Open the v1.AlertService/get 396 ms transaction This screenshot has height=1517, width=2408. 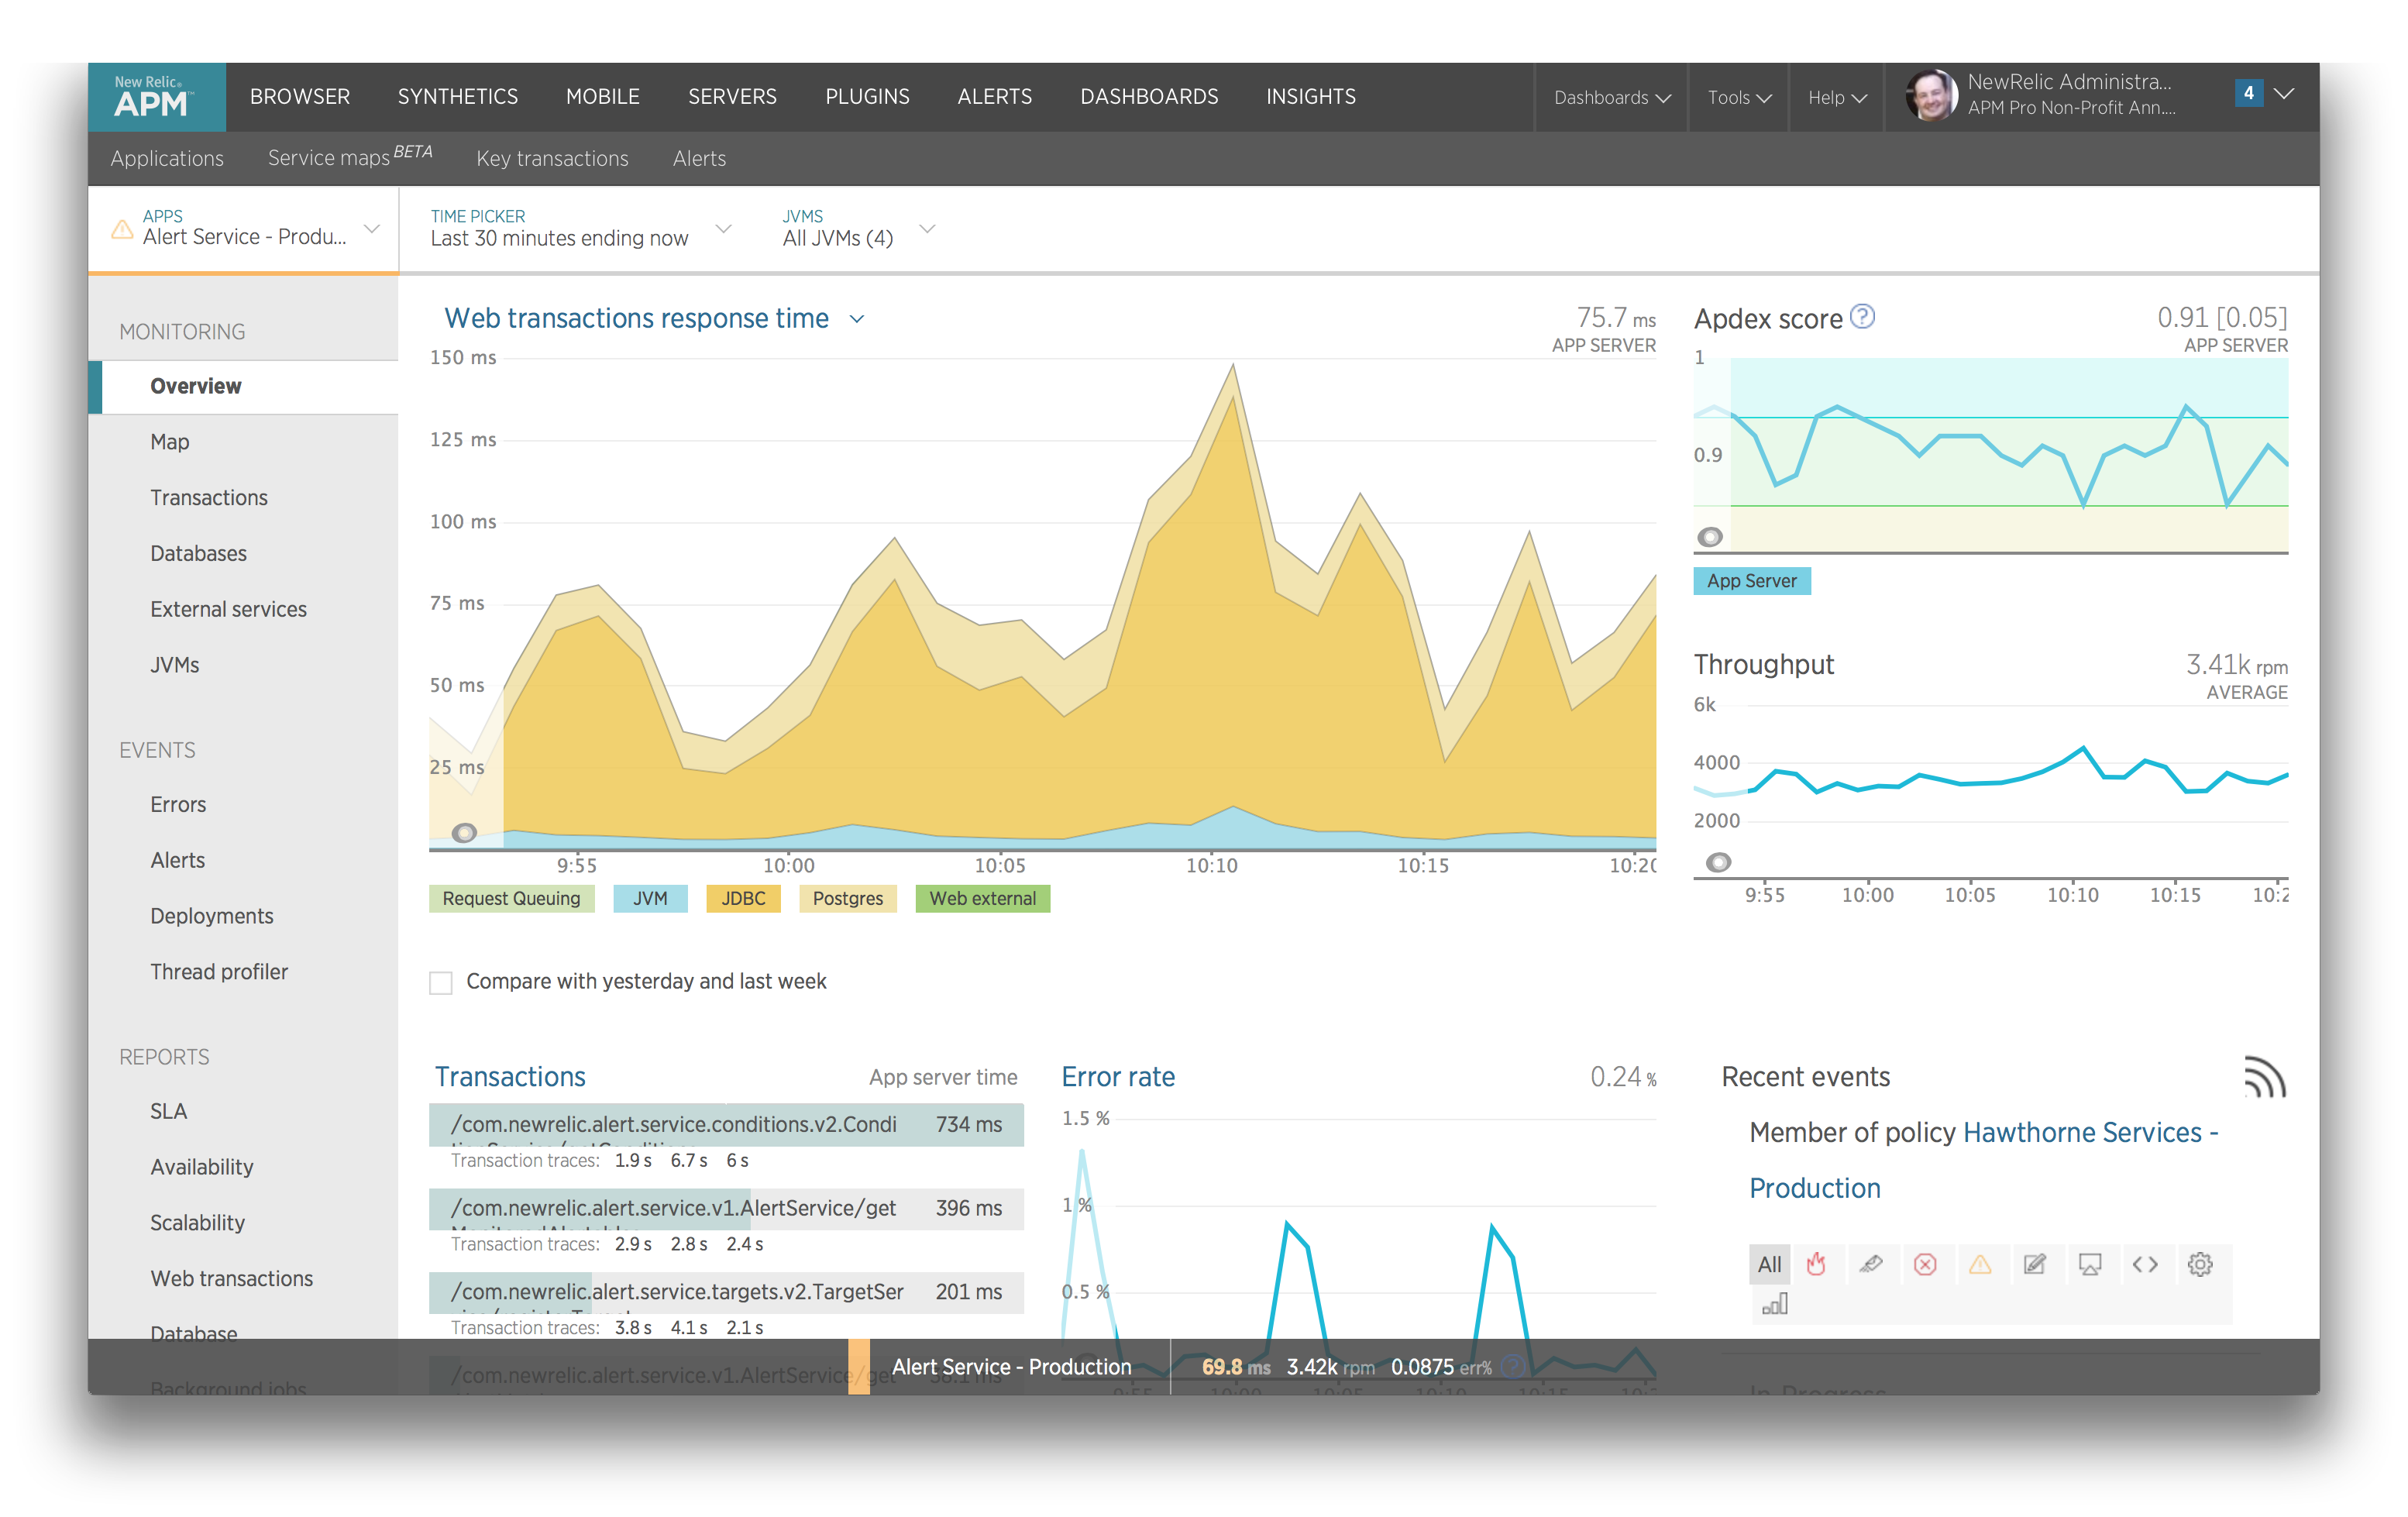[x=726, y=1208]
